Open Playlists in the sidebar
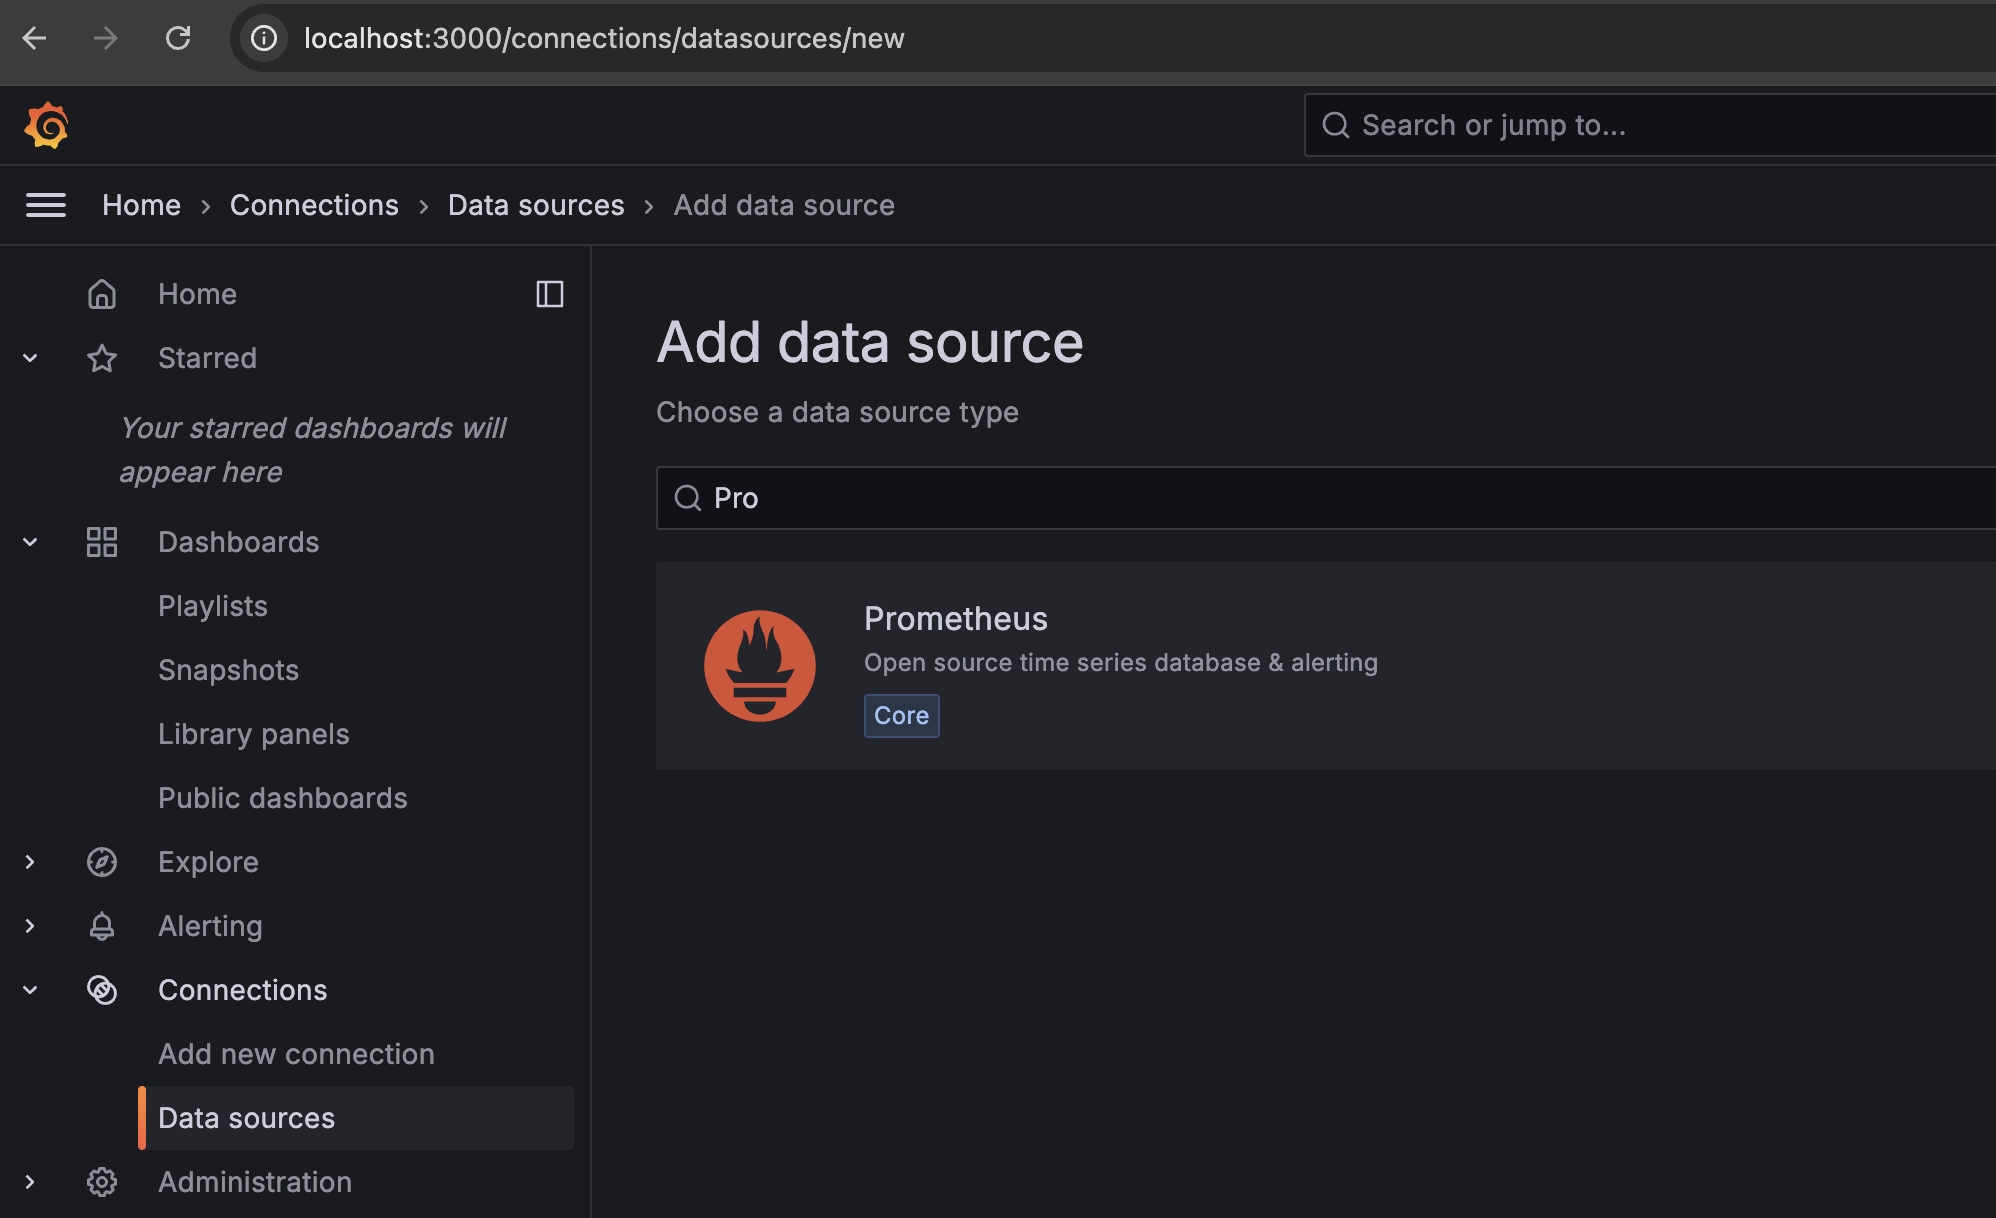 pos(213,606)
